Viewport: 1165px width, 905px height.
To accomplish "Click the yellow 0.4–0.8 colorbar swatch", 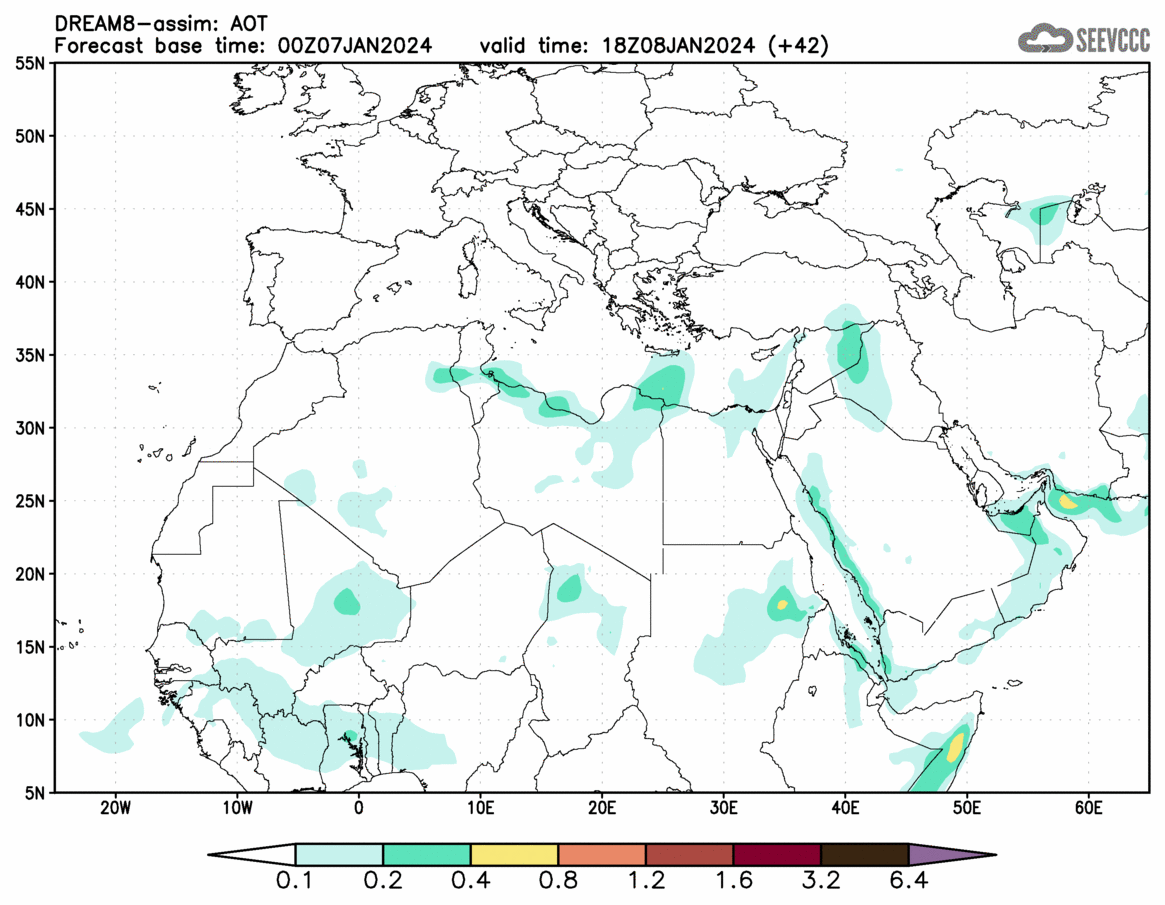I will click(x=514, y=854).
